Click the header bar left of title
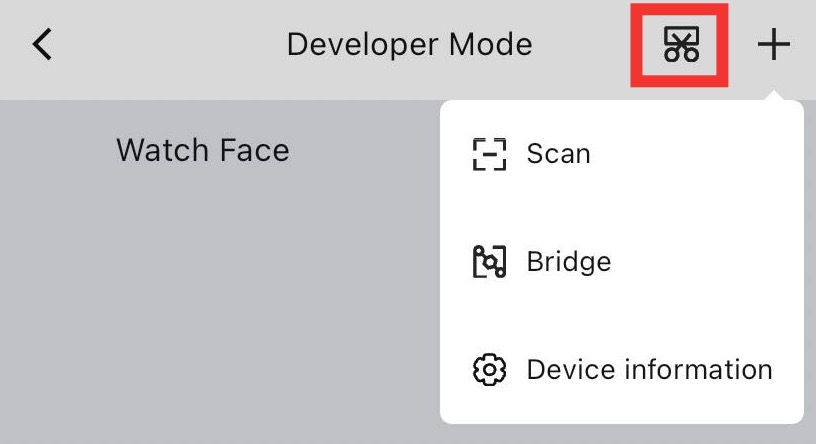816x444 pixels. pos(160,45)
